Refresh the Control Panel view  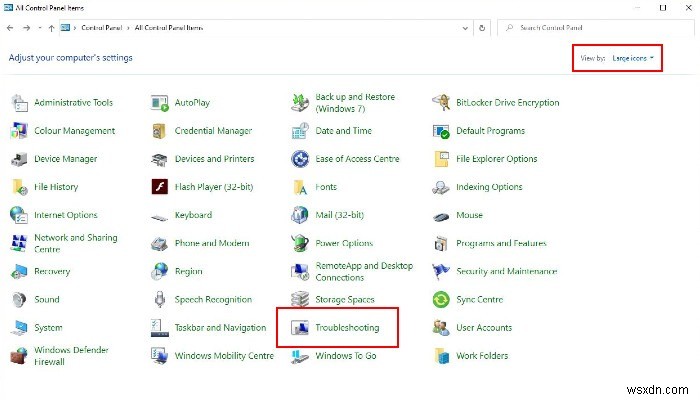pyautogui.click(x=482, y=28)
